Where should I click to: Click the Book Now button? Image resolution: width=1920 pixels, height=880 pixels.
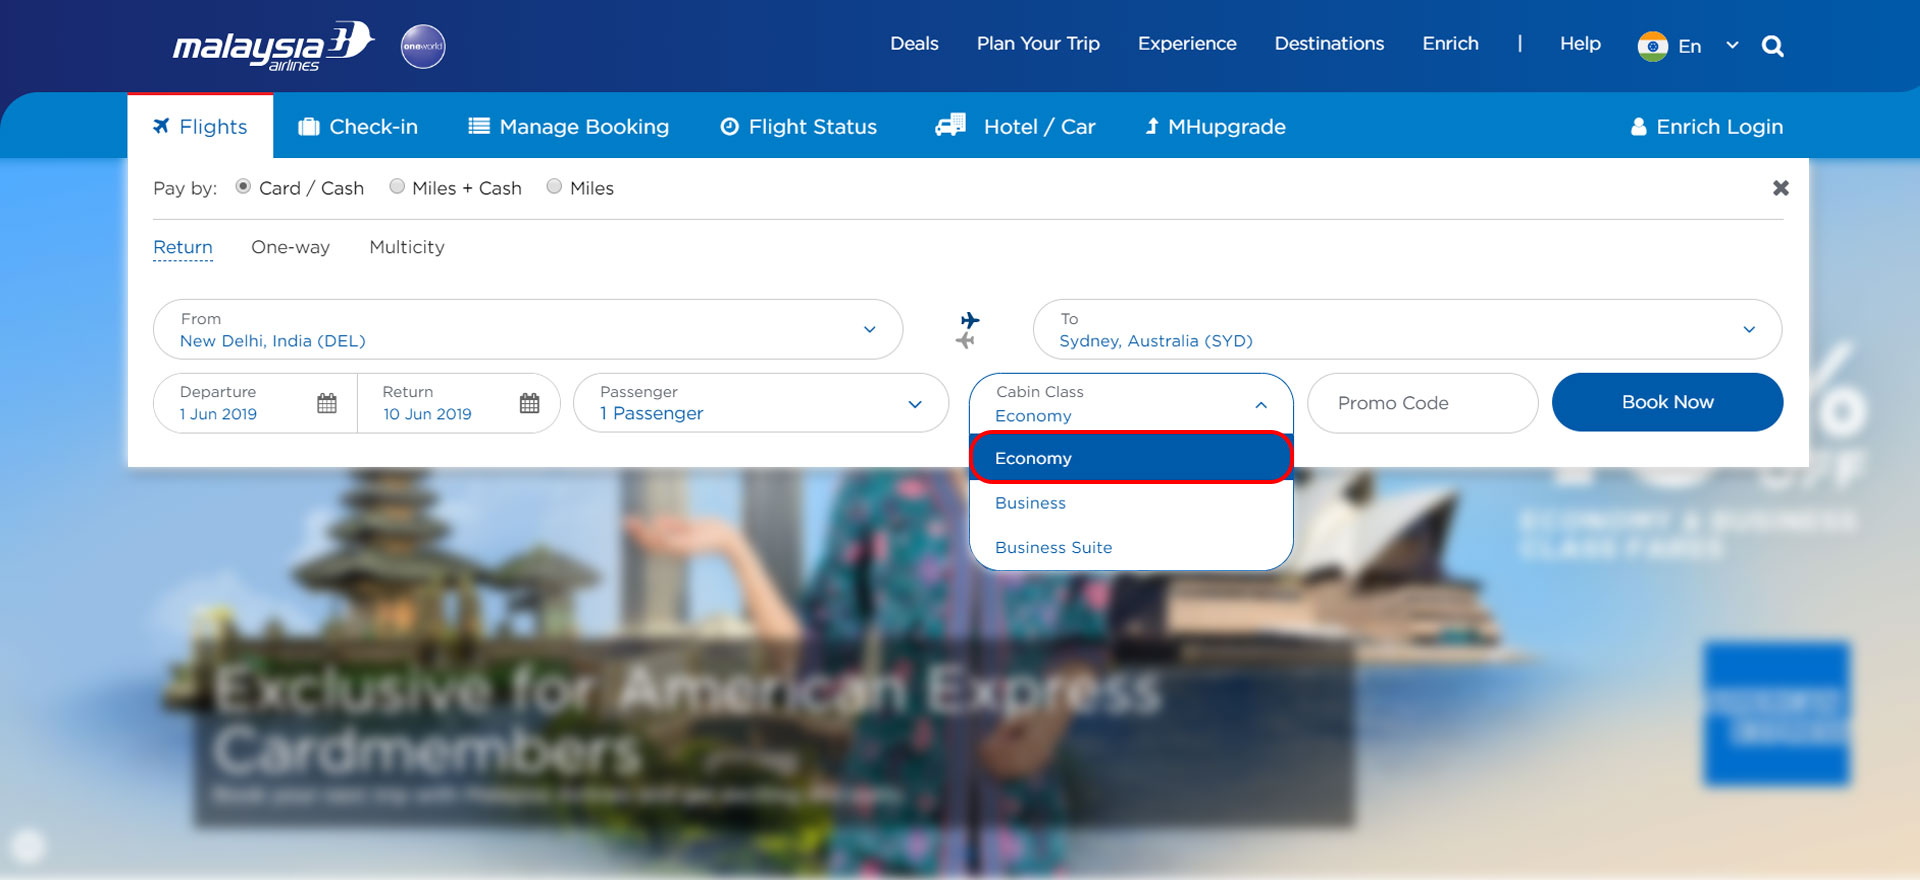point(1667,402)
